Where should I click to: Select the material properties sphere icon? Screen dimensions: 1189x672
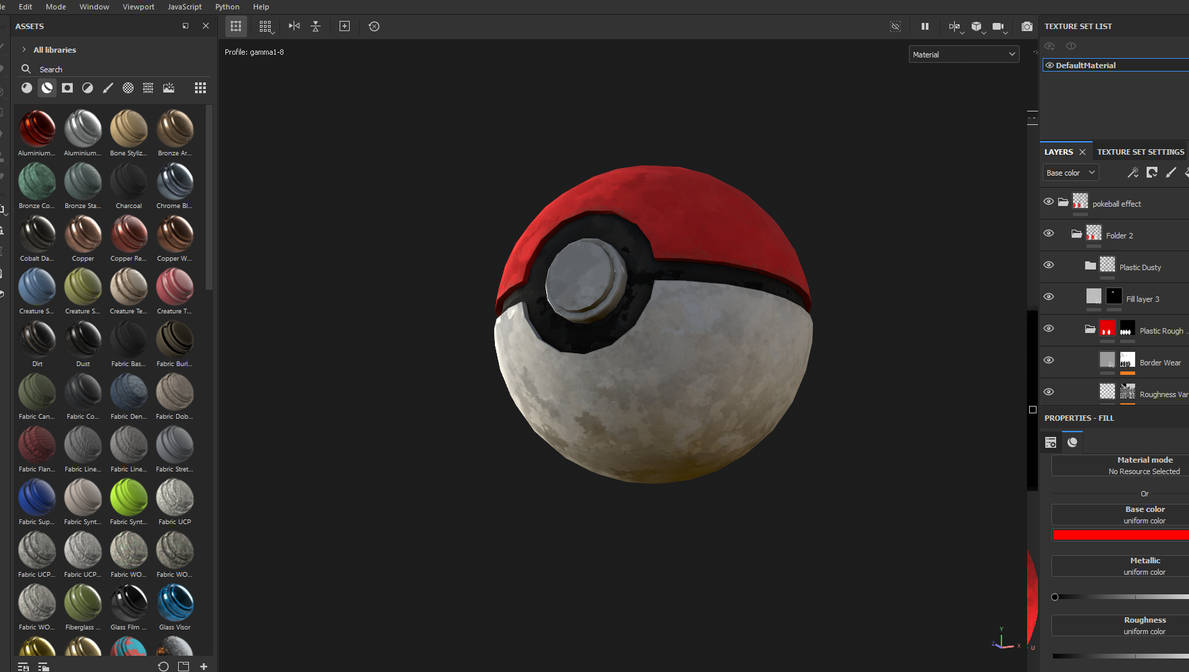[1072, 442]
